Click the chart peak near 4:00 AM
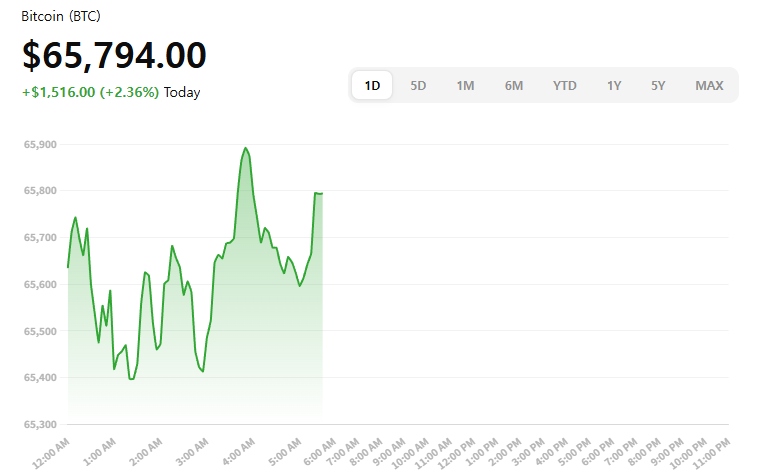The width and height of the screenshot is (760, 472). (x=245, y=148)
